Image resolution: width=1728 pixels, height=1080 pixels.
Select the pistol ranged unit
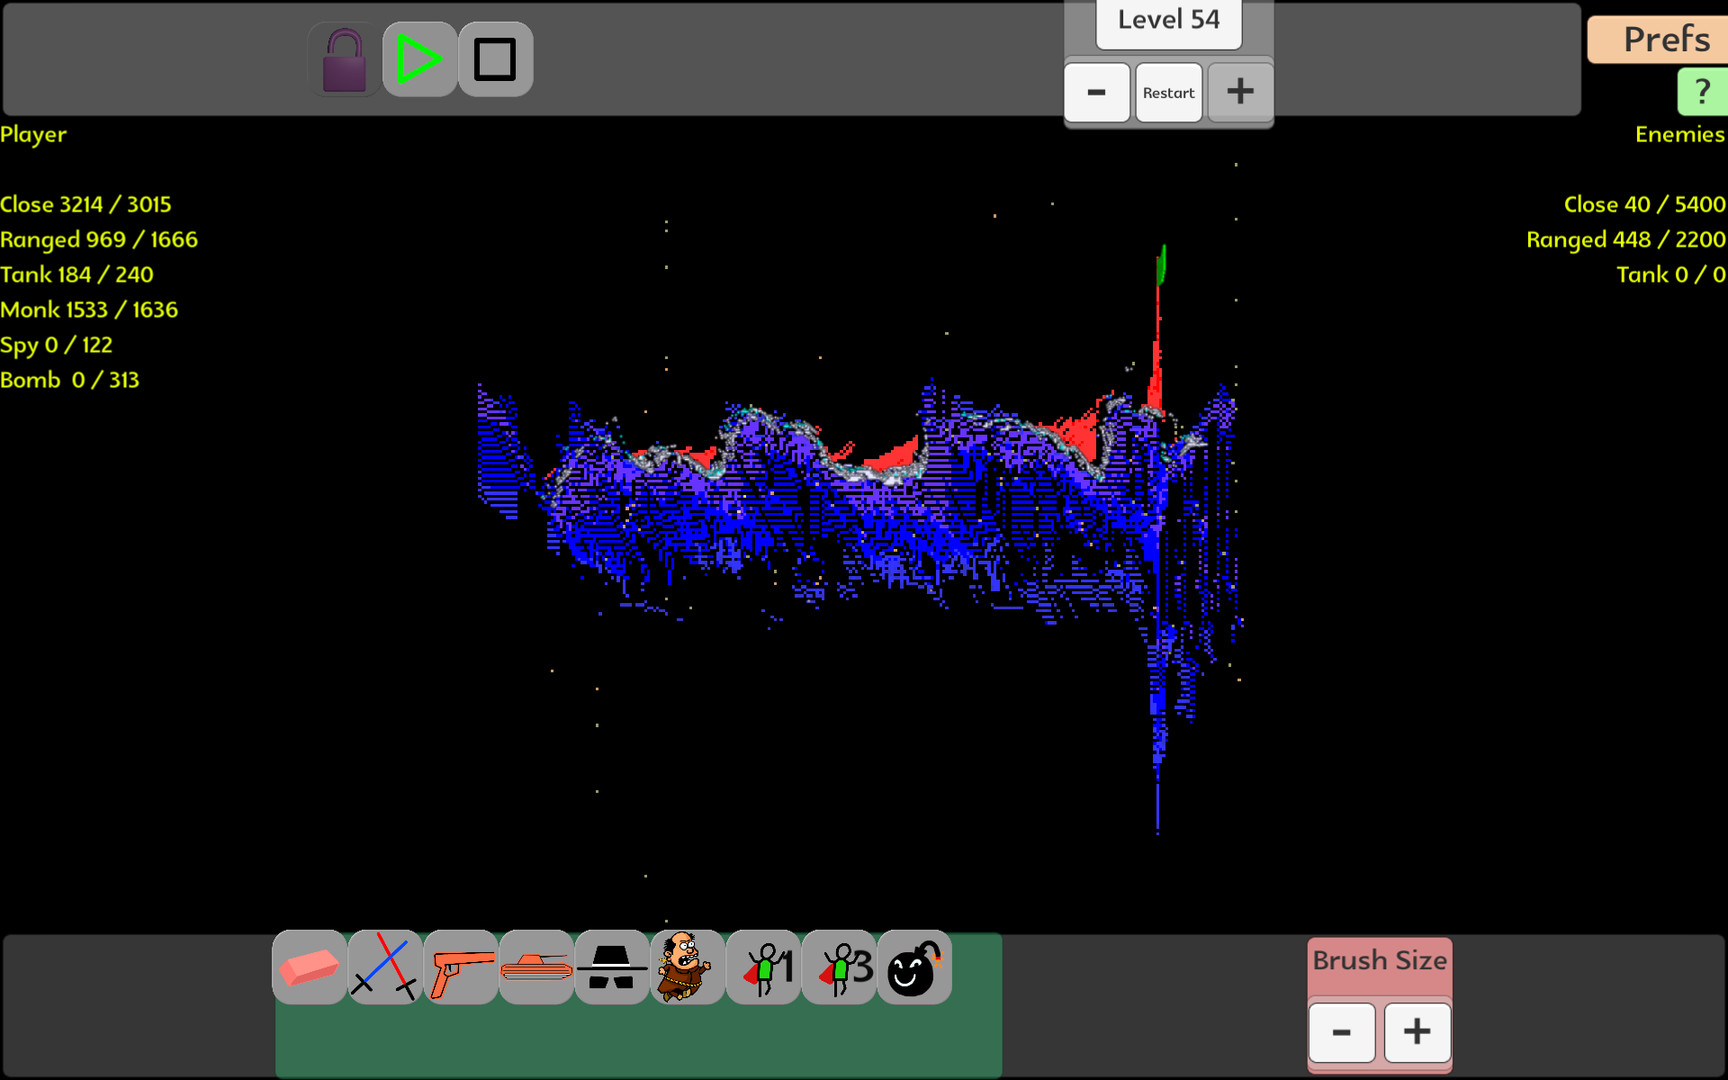[461, 967]
